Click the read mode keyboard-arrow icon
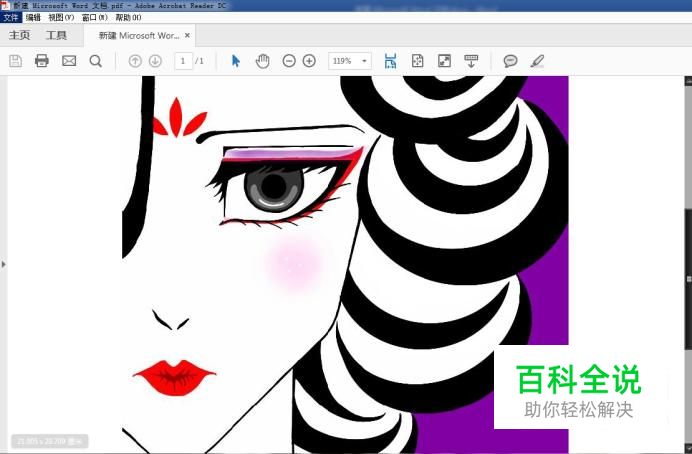Viewport: 692px width, 454px height. coord(471,61)
